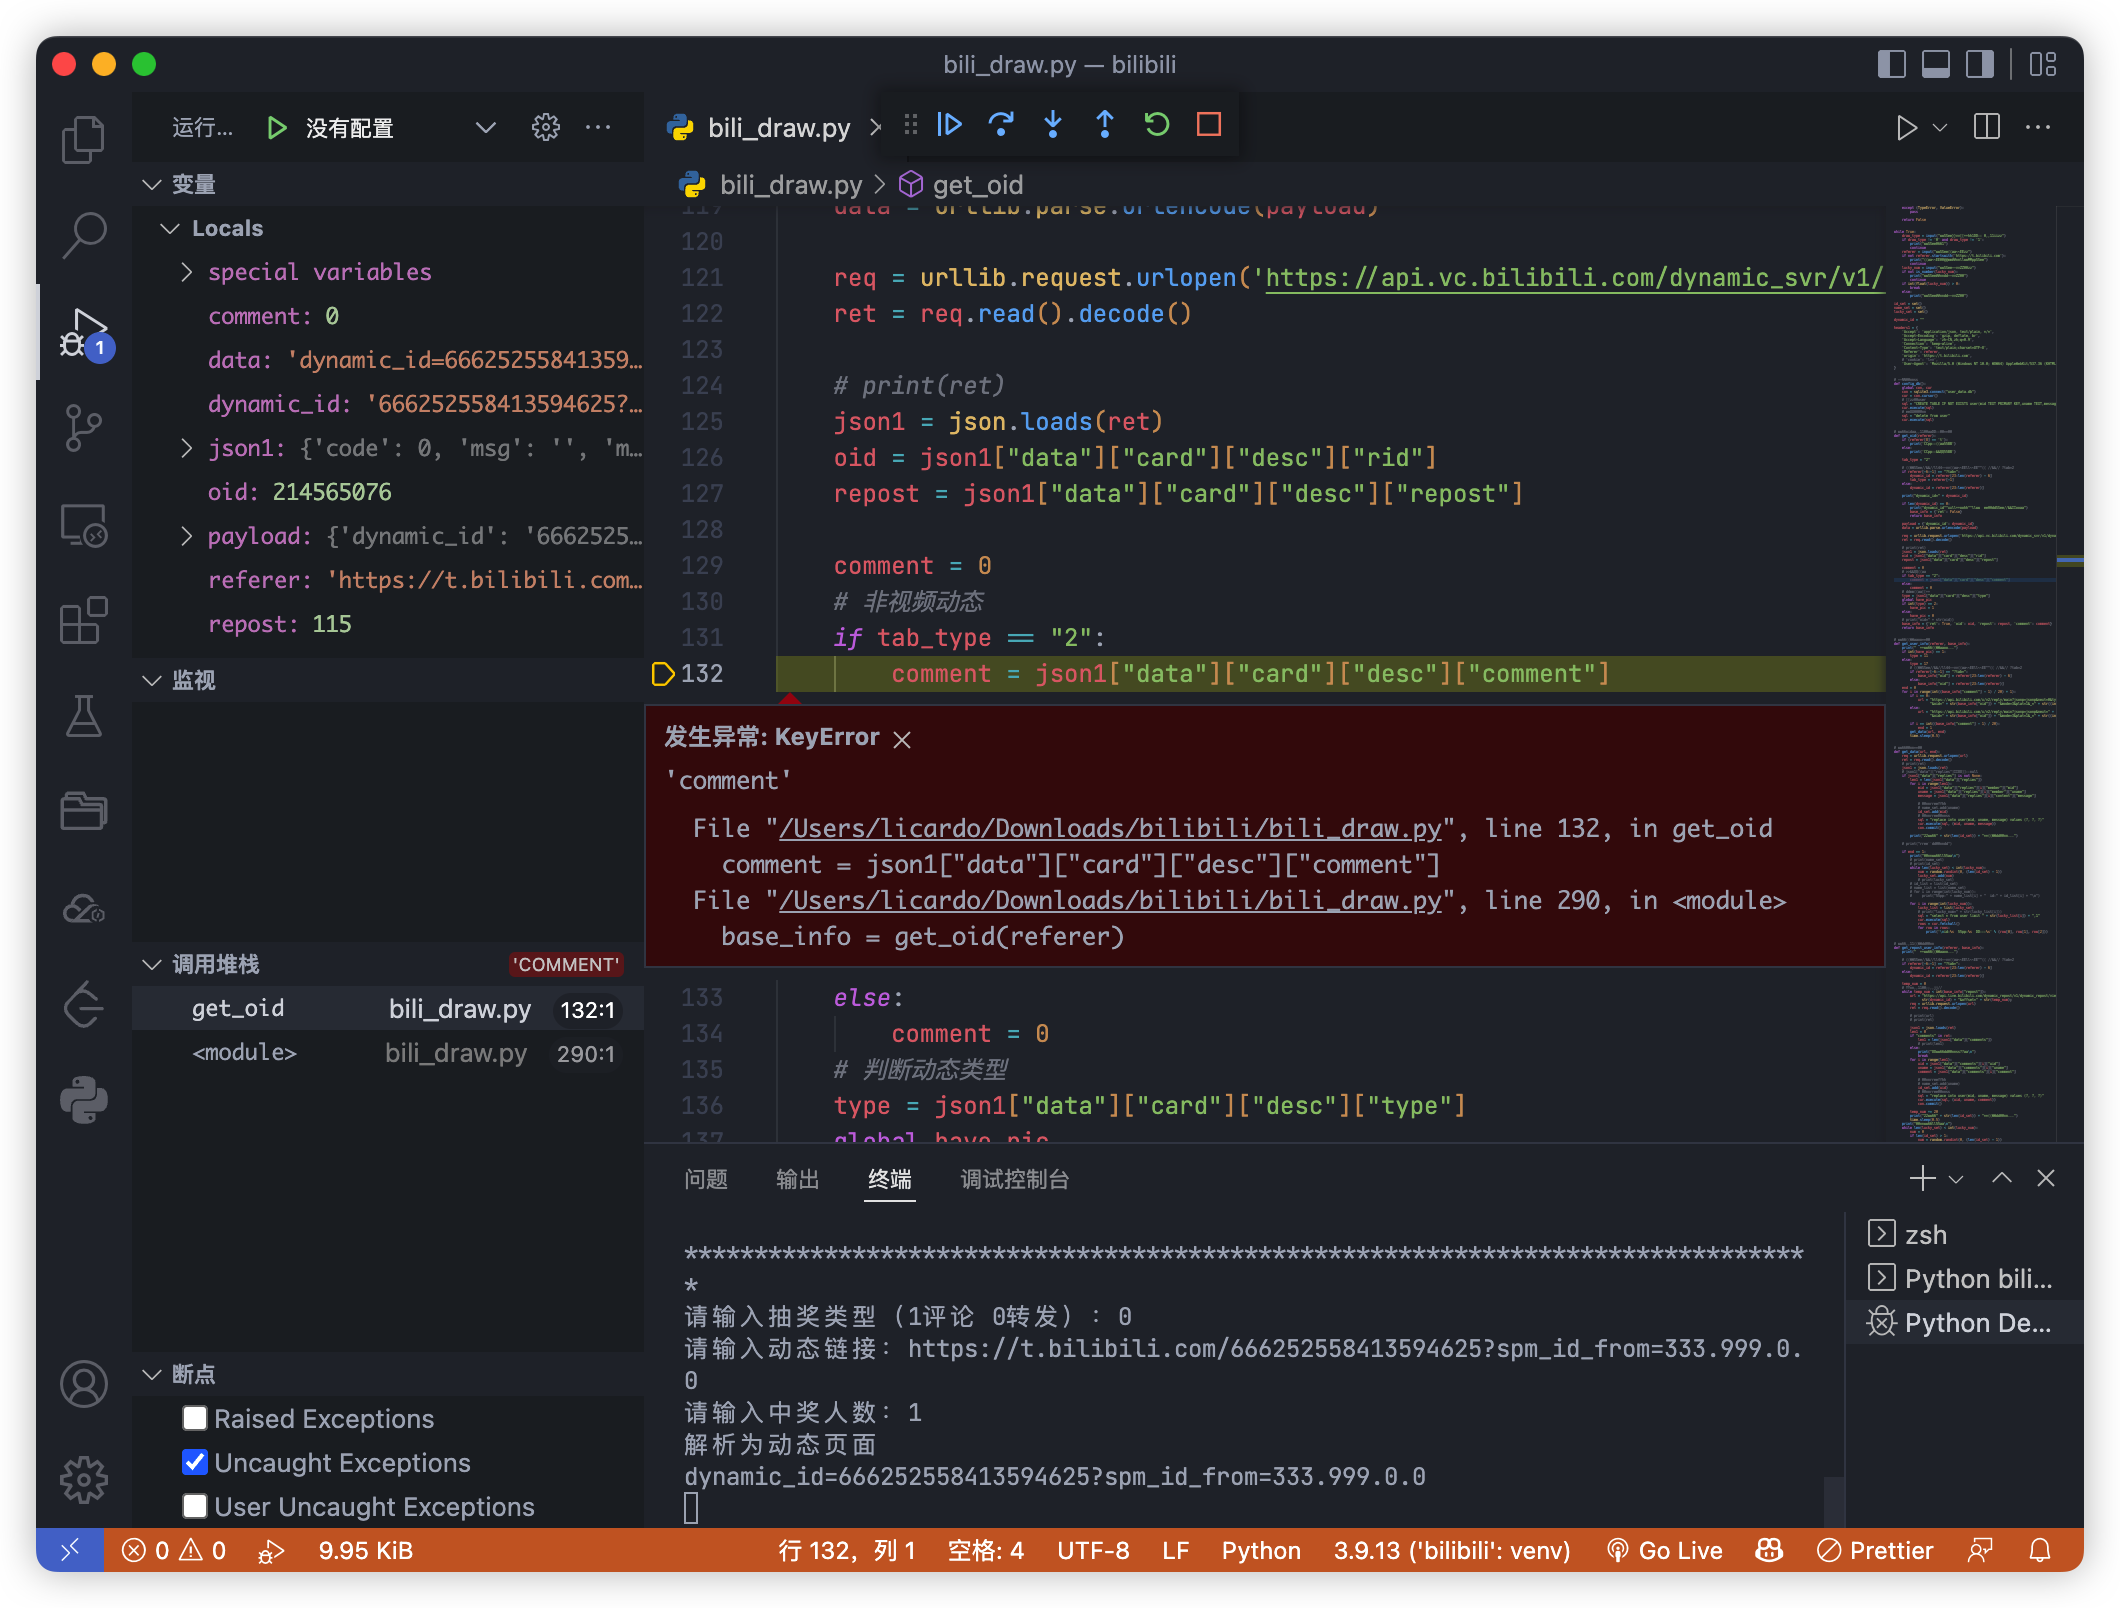
Task: Click Go Live in status bar
Action: coord(1665,1550)
